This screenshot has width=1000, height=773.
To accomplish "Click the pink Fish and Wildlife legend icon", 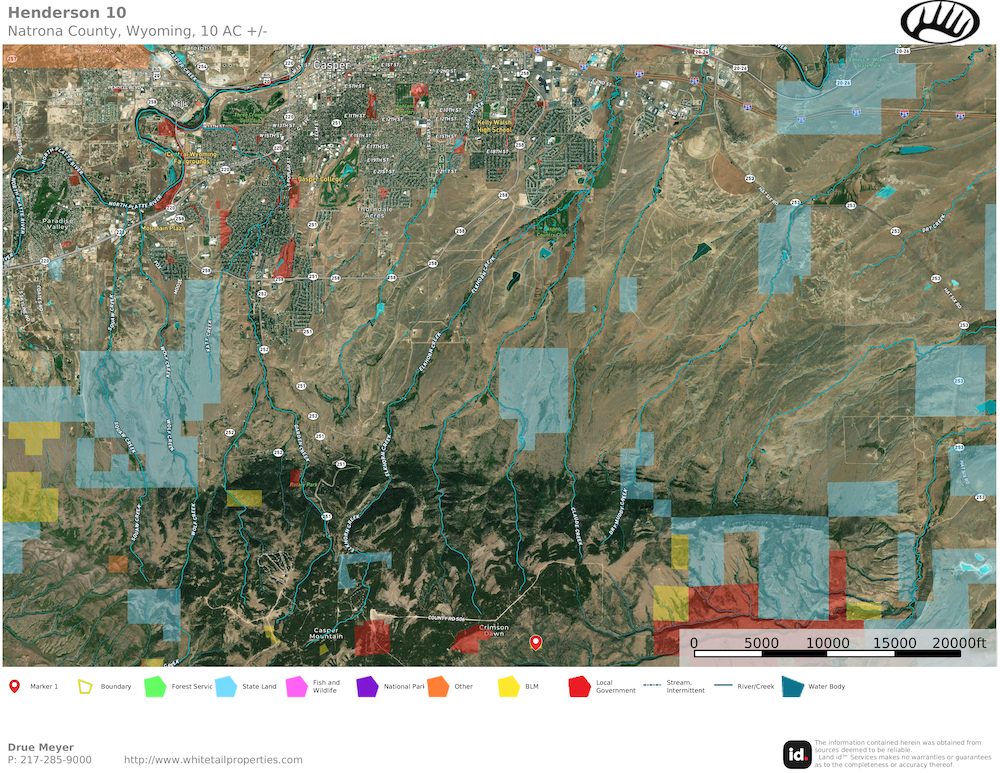I will coord(296,686).
